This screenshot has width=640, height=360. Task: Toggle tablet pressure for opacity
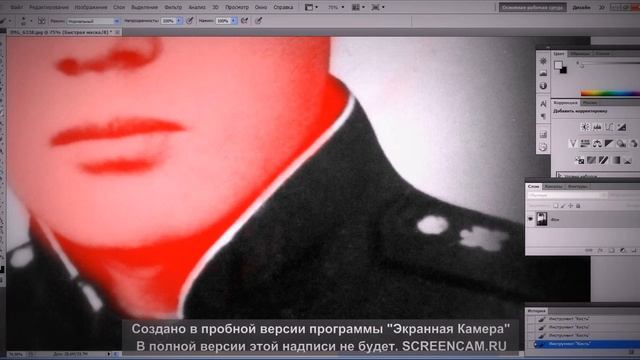(x=190, y=20)
